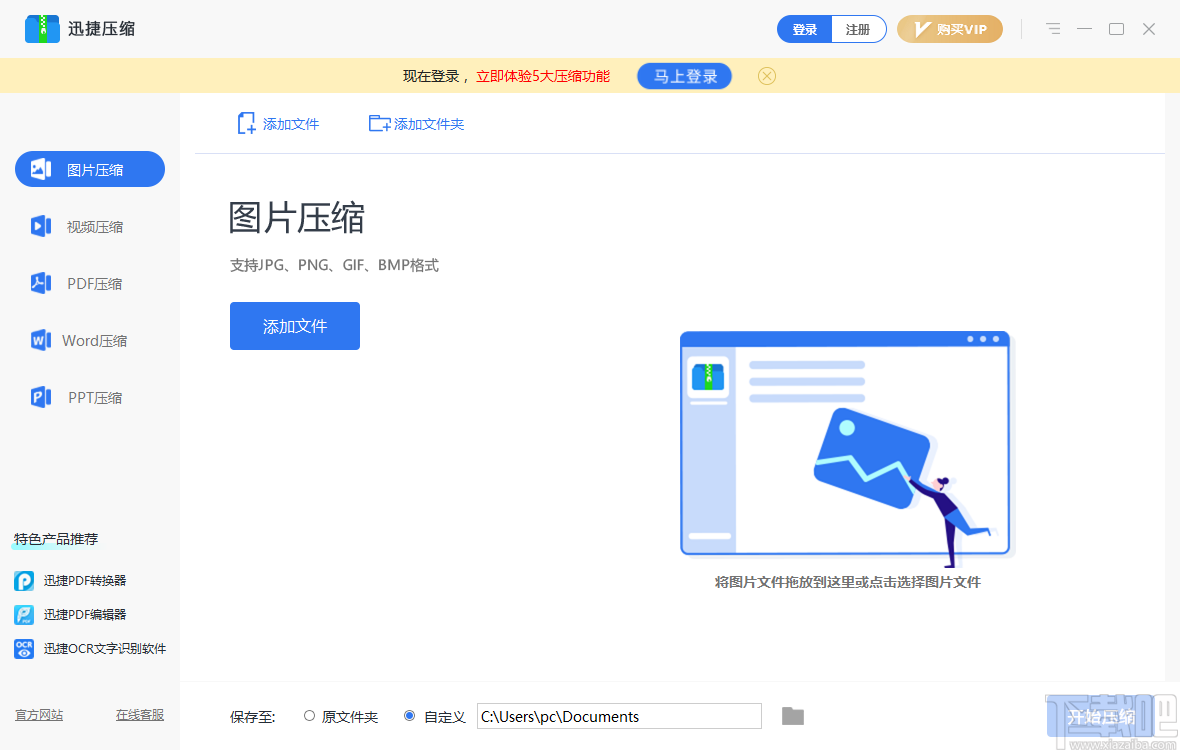Viewport: 1180px width, 750px height.
Task: Open the PPT压缩 tool
Action: click(x=89, y=397)
